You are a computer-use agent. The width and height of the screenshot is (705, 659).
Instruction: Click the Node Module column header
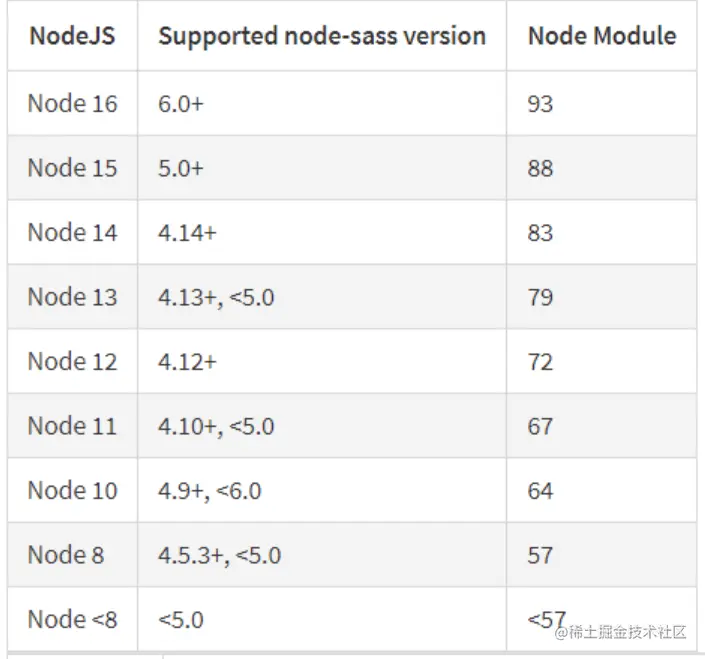[601, 37]
